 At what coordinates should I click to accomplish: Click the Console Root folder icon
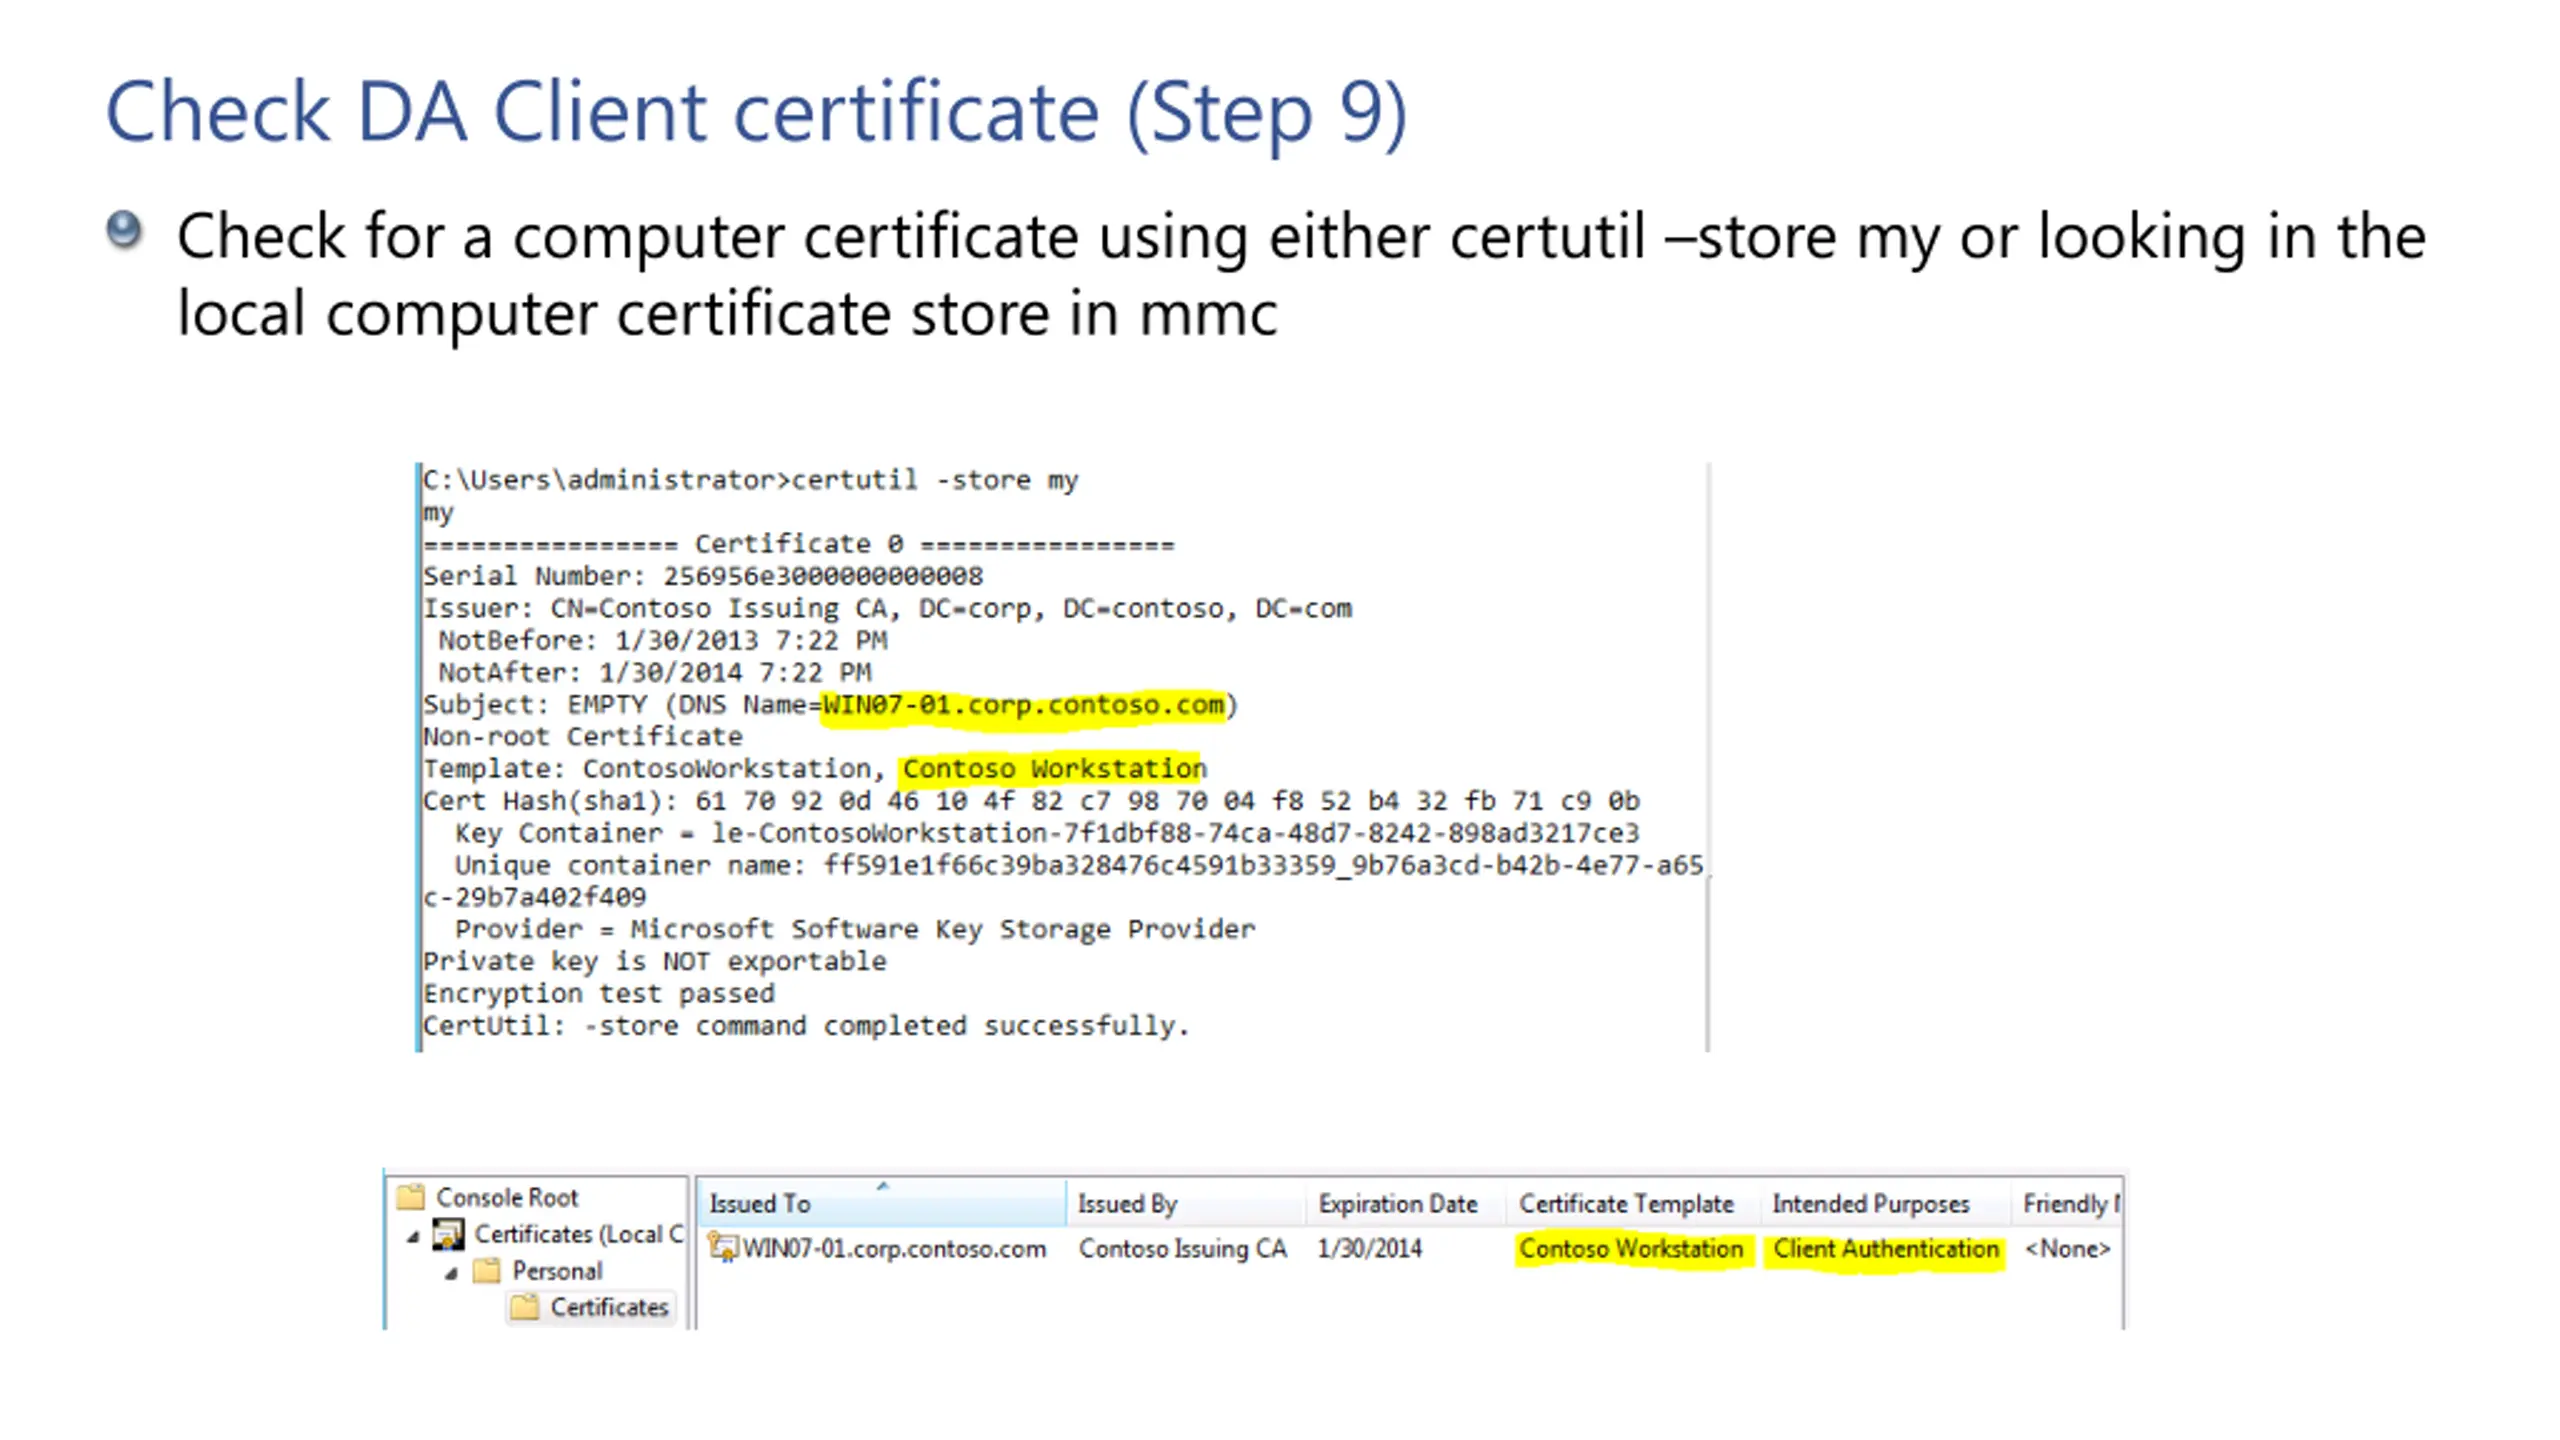pos(411,1196)
